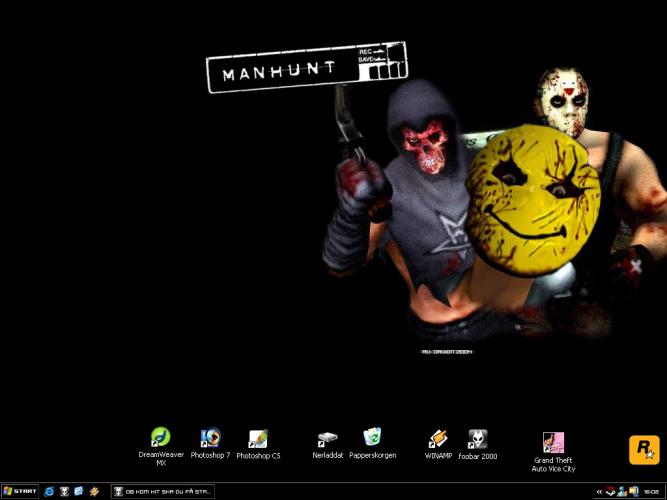Image resolution: width=667 pixels, height=500 pixels.
Task: Open the Start menu
Action: (20, 491)
